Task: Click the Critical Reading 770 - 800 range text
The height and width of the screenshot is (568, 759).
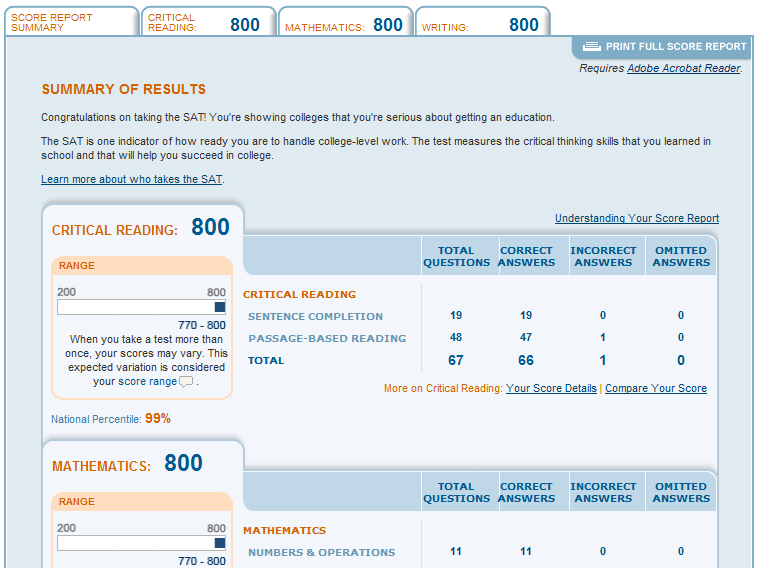Action: (202, 325)
